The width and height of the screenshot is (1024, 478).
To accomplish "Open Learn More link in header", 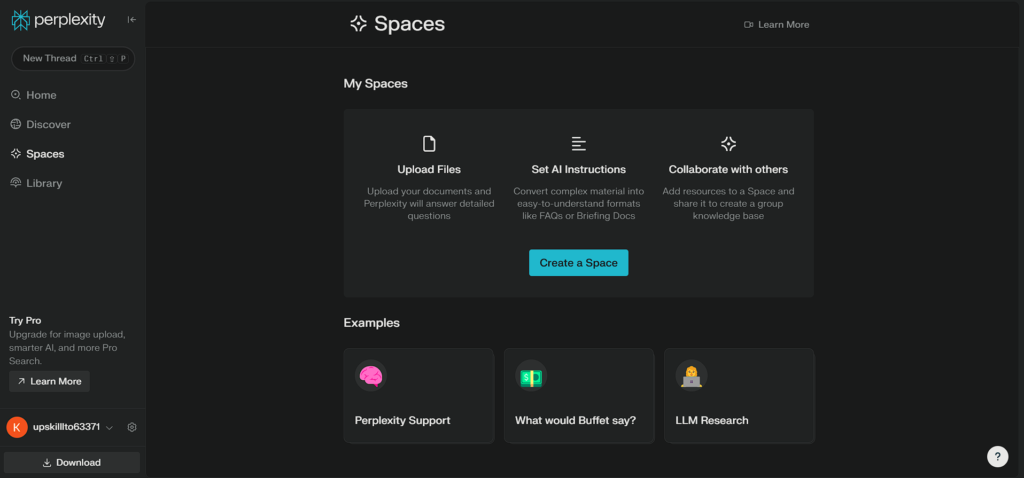I will [x=776, y=25].
